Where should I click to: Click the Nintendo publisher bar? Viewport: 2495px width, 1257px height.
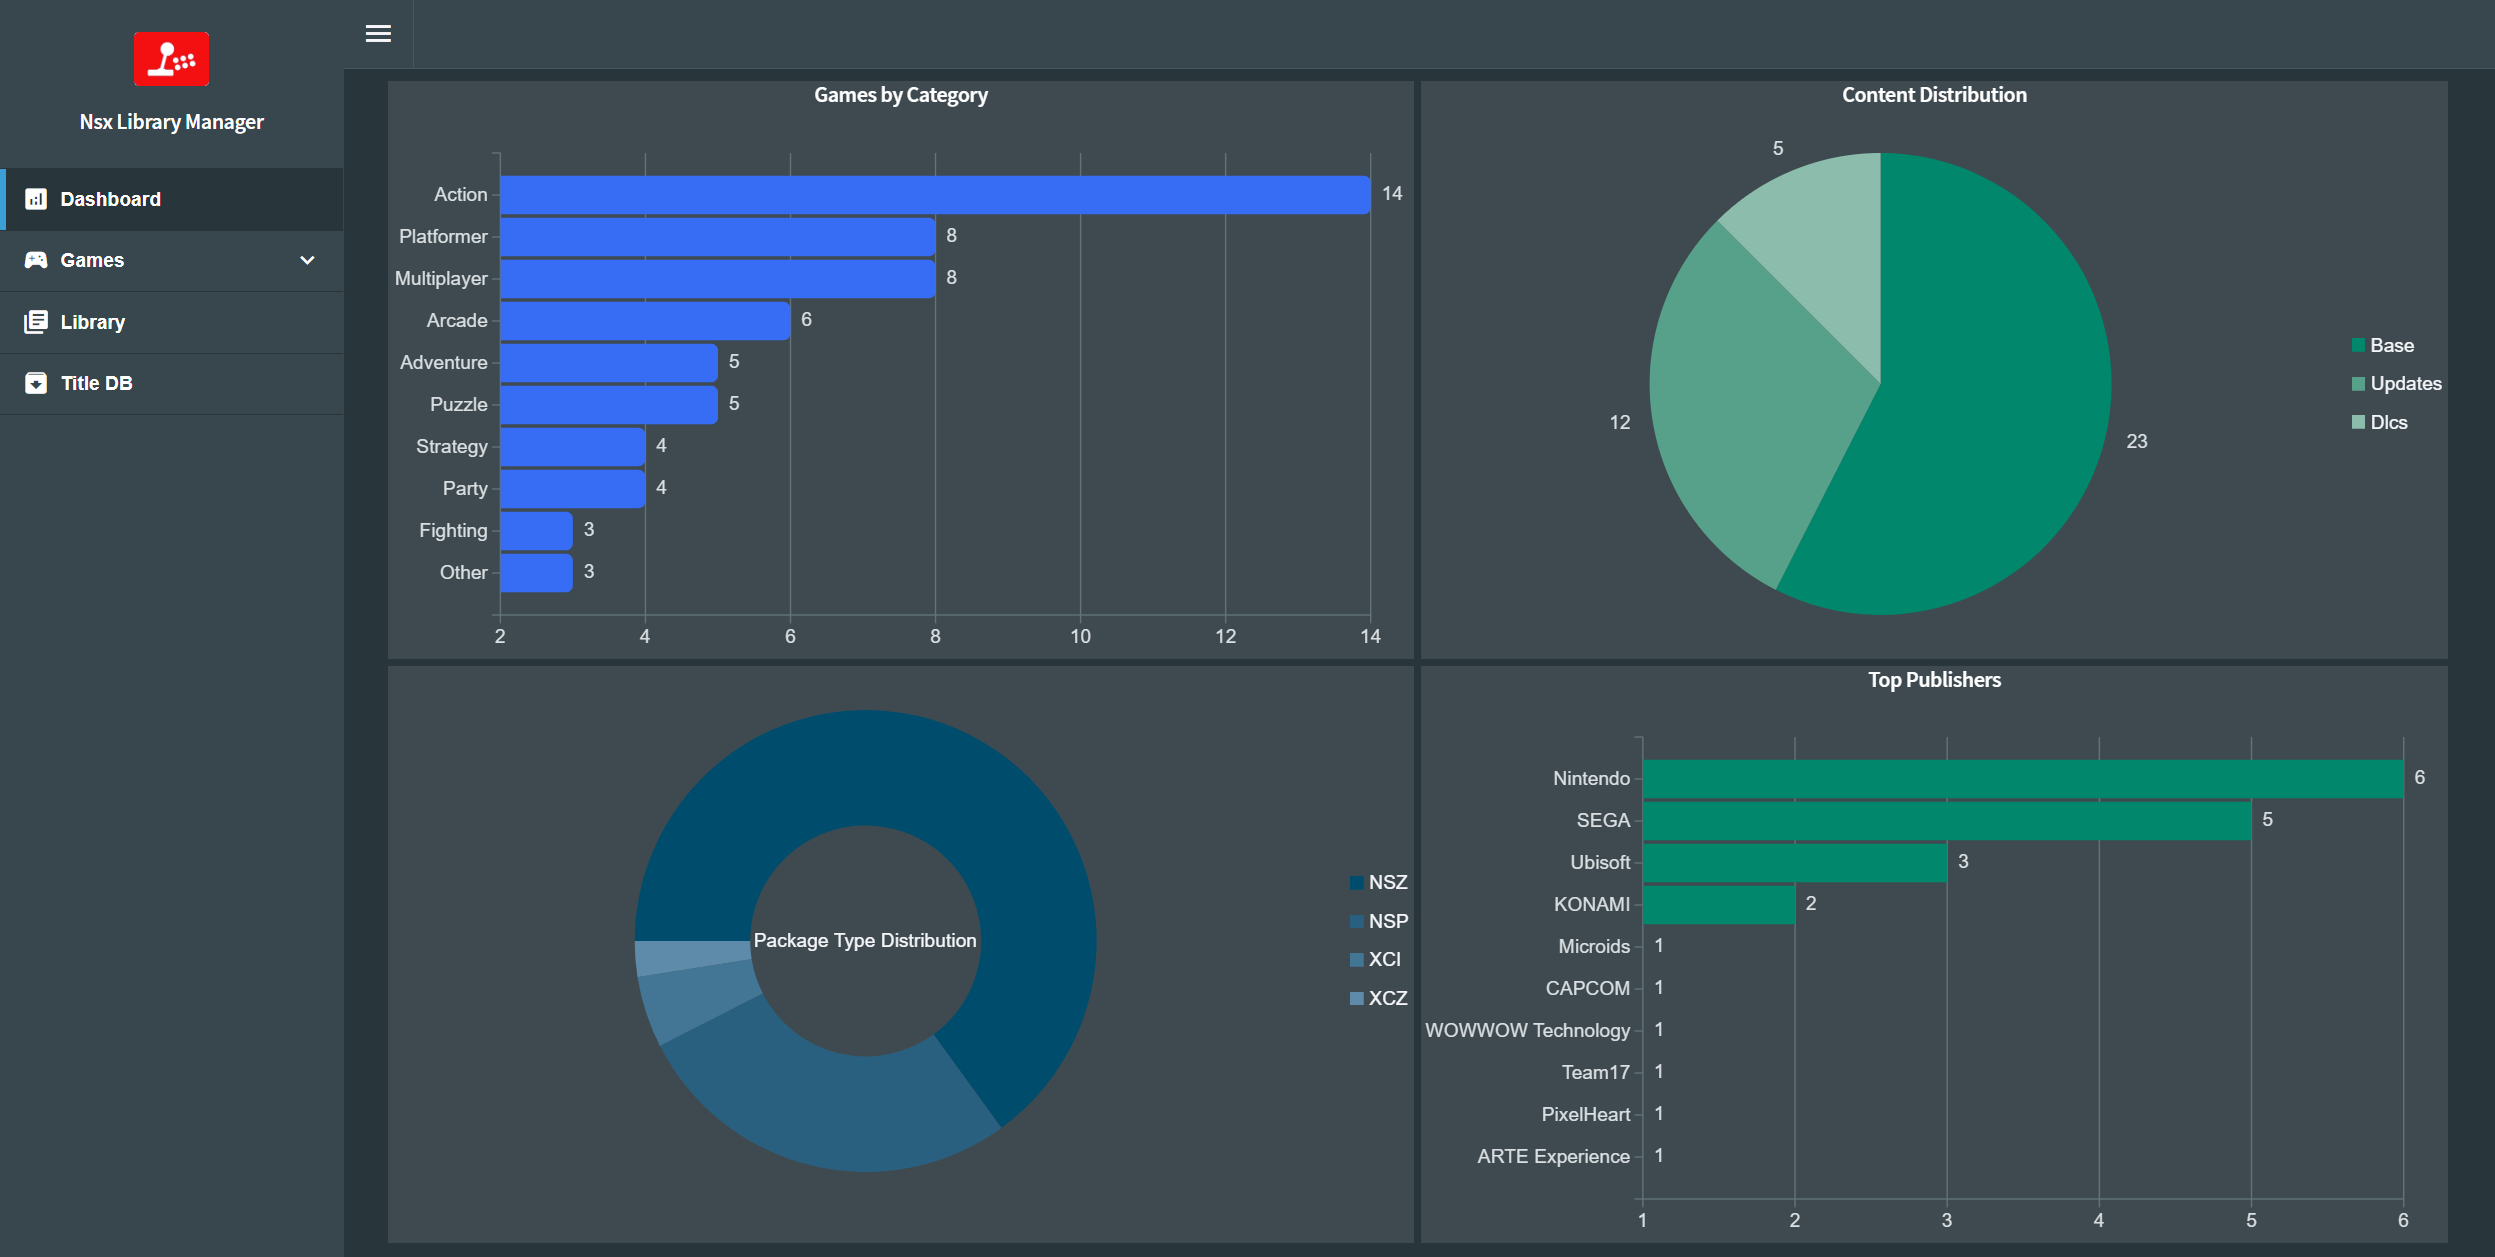(x=2023, y=779)
